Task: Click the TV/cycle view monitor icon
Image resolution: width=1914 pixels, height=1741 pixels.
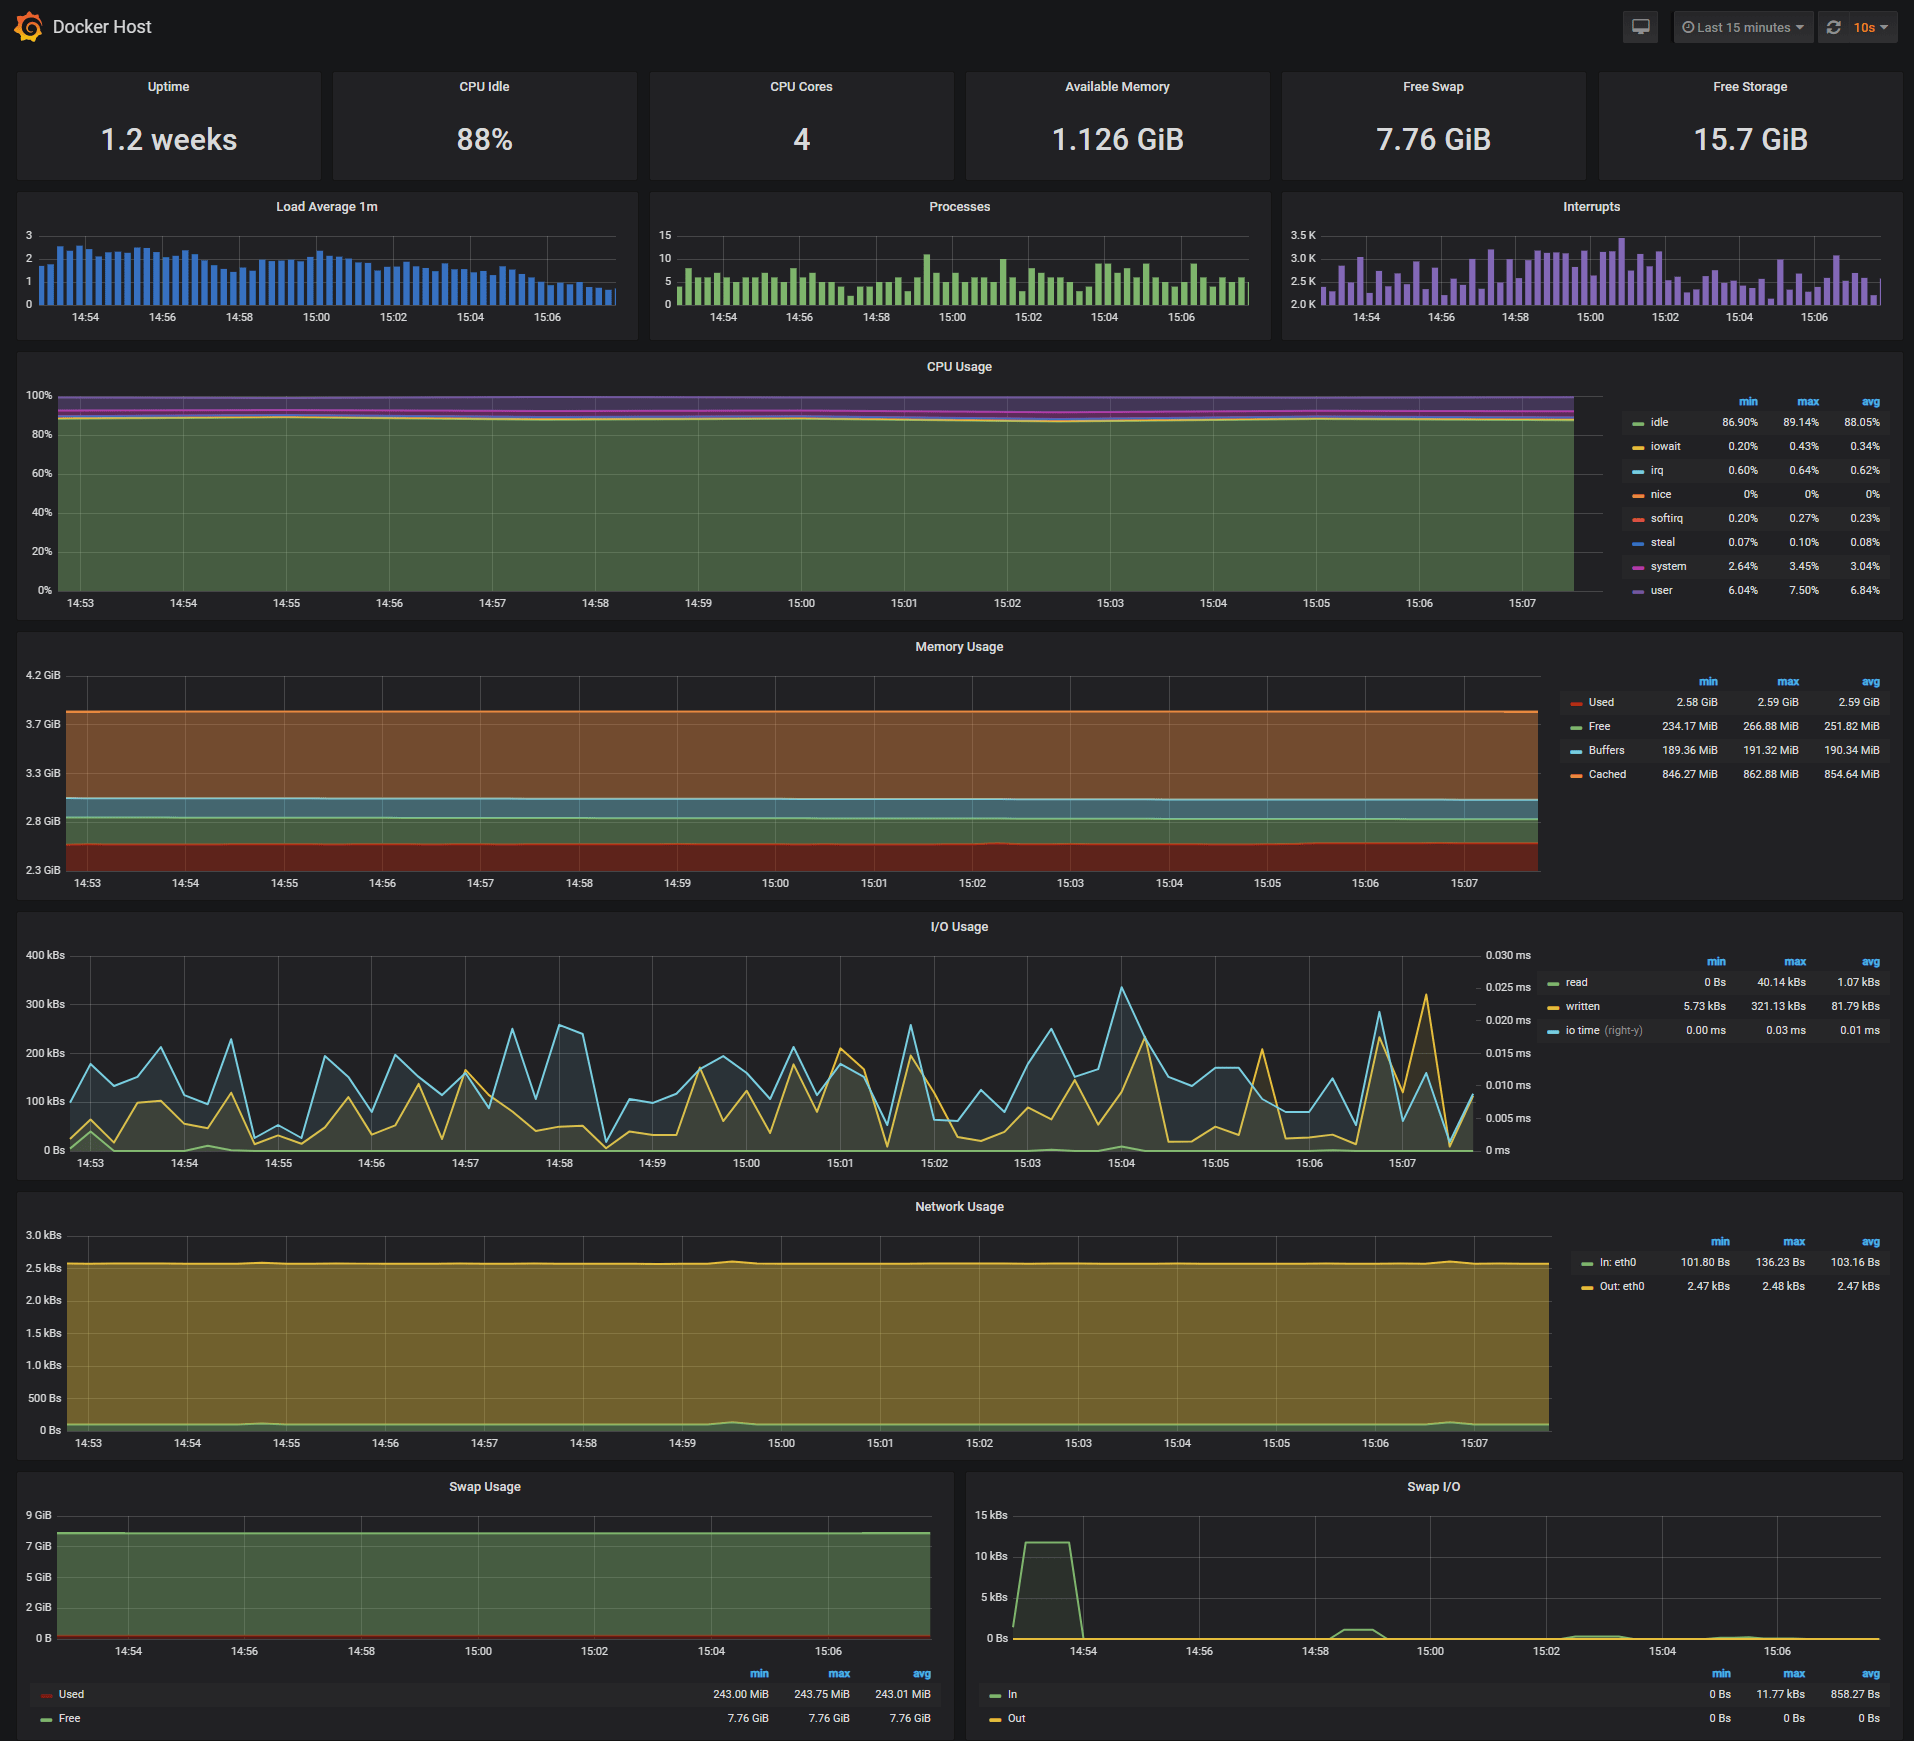Action: 1640,27
